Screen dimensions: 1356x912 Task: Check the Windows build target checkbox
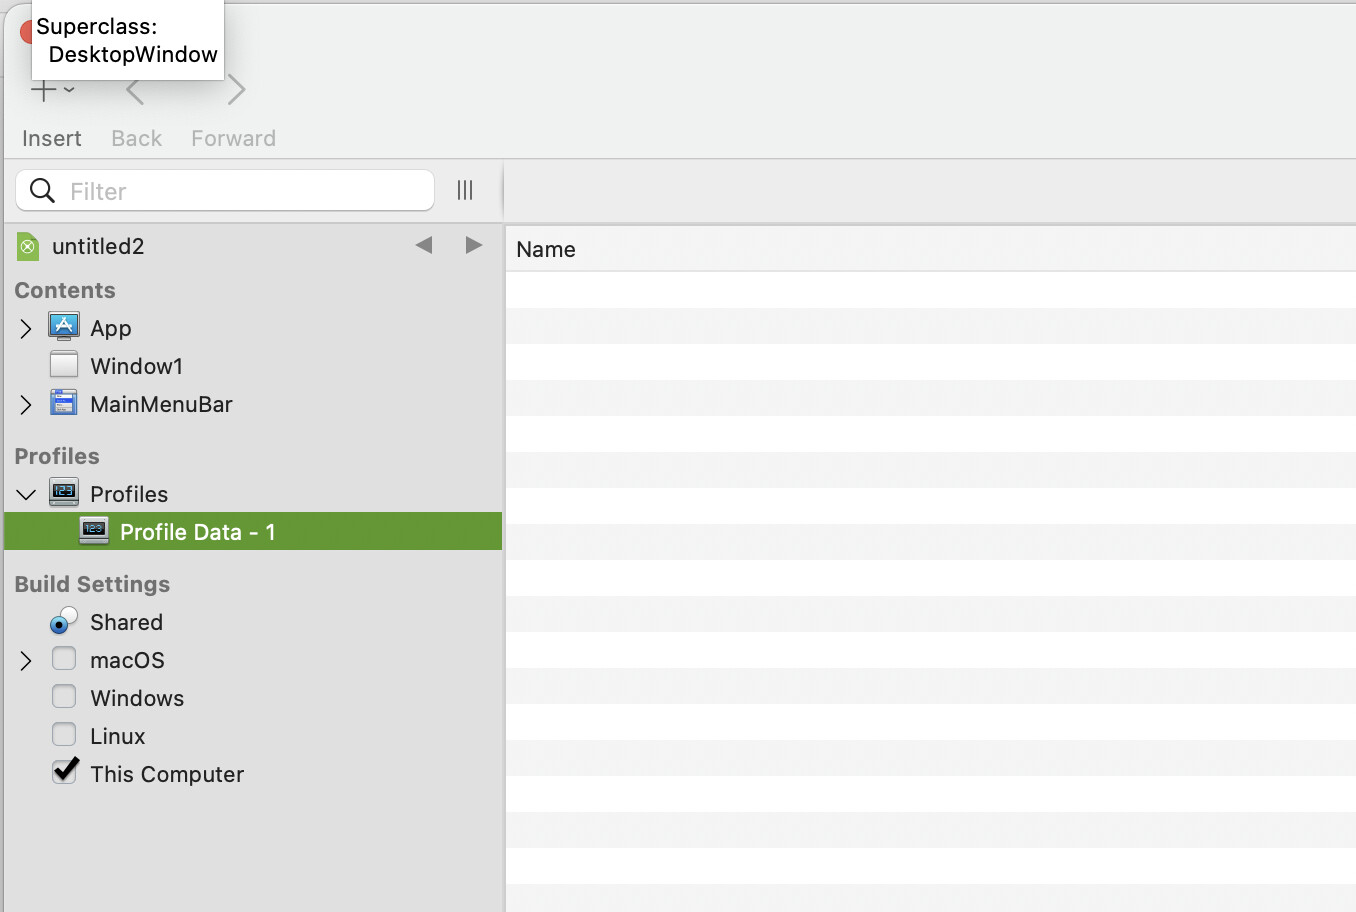click(x=64, y=697)
